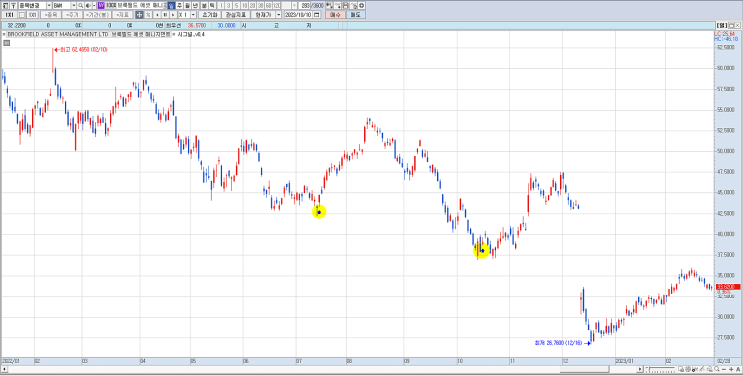Screen dimensions: 743x376
Task: Open the X 1 playback speed dropdown
Action: pos(193,15)
